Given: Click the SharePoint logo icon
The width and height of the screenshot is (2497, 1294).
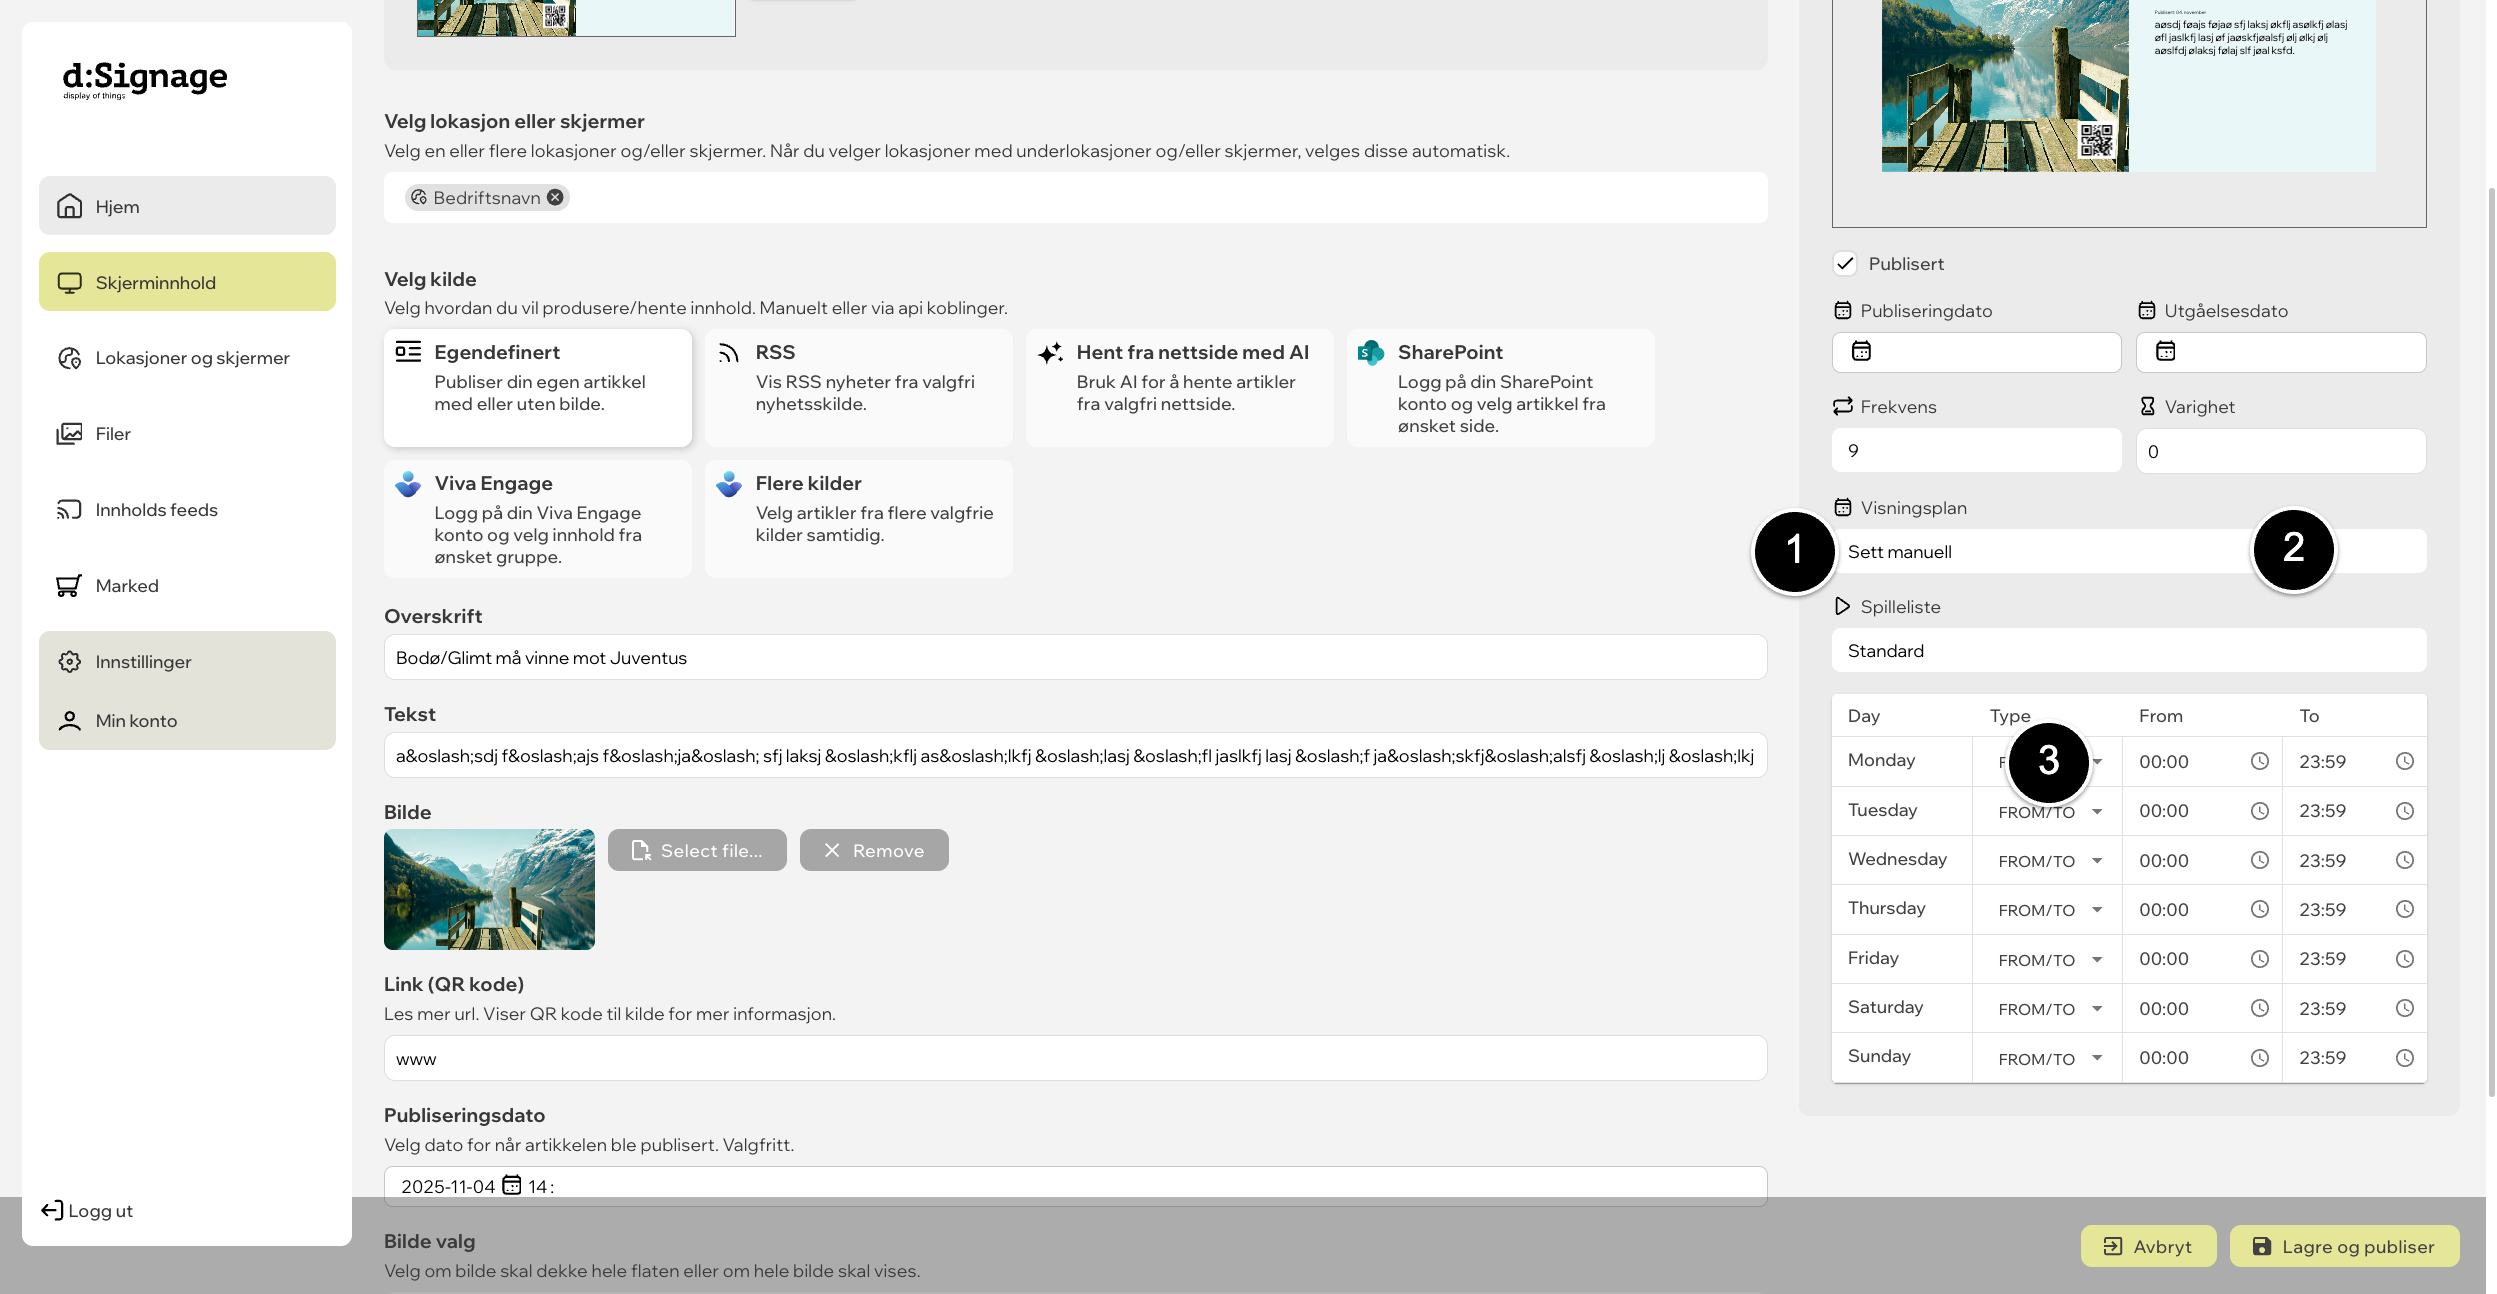Looking at the screenshot, I should pos(1371,353).
